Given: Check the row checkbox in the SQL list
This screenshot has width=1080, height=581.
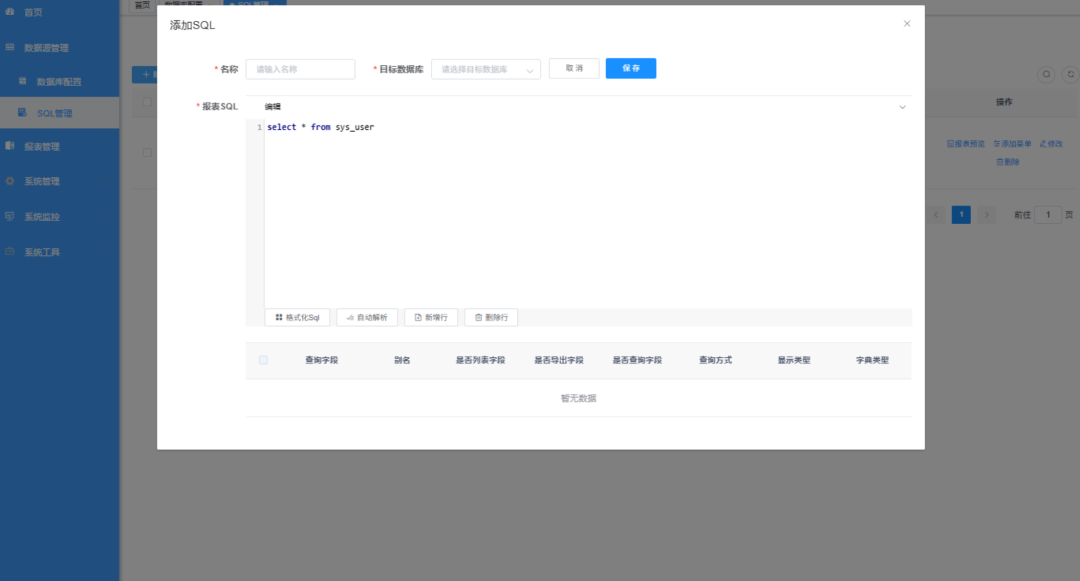Looking at the screenshot, I should (x=148, y=152).
